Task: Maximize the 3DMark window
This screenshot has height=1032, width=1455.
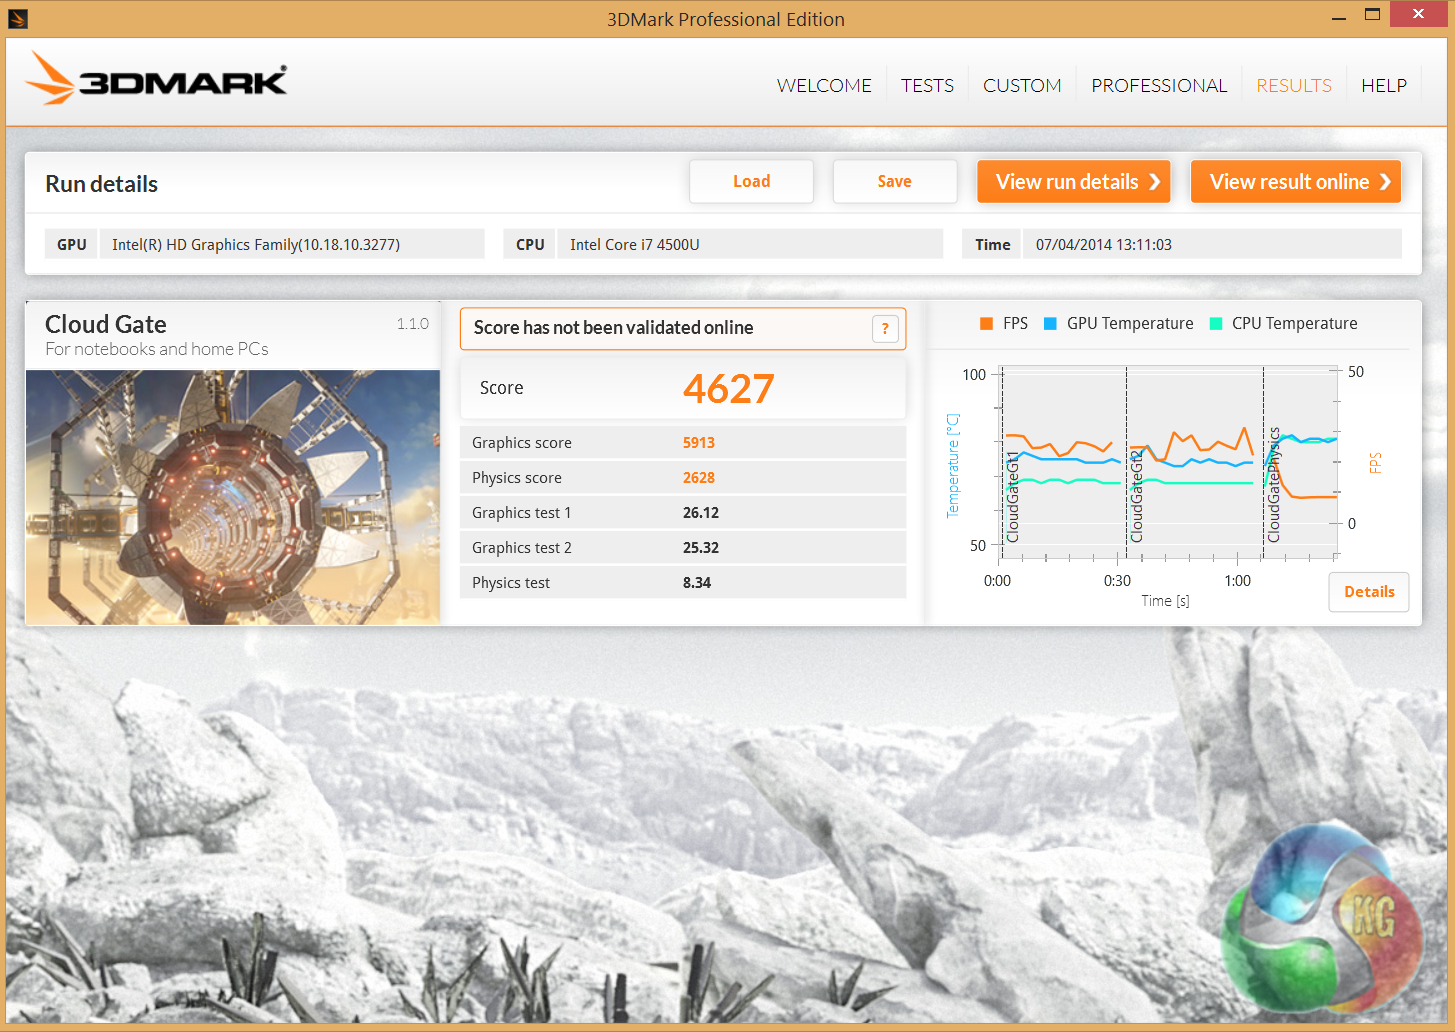Action: (x=1372, y=15)
